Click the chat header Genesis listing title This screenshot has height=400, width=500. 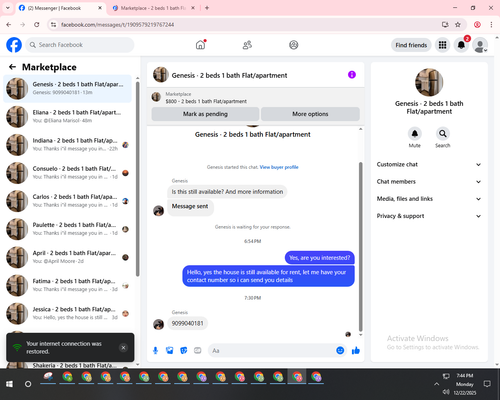(x=229, y=75)
